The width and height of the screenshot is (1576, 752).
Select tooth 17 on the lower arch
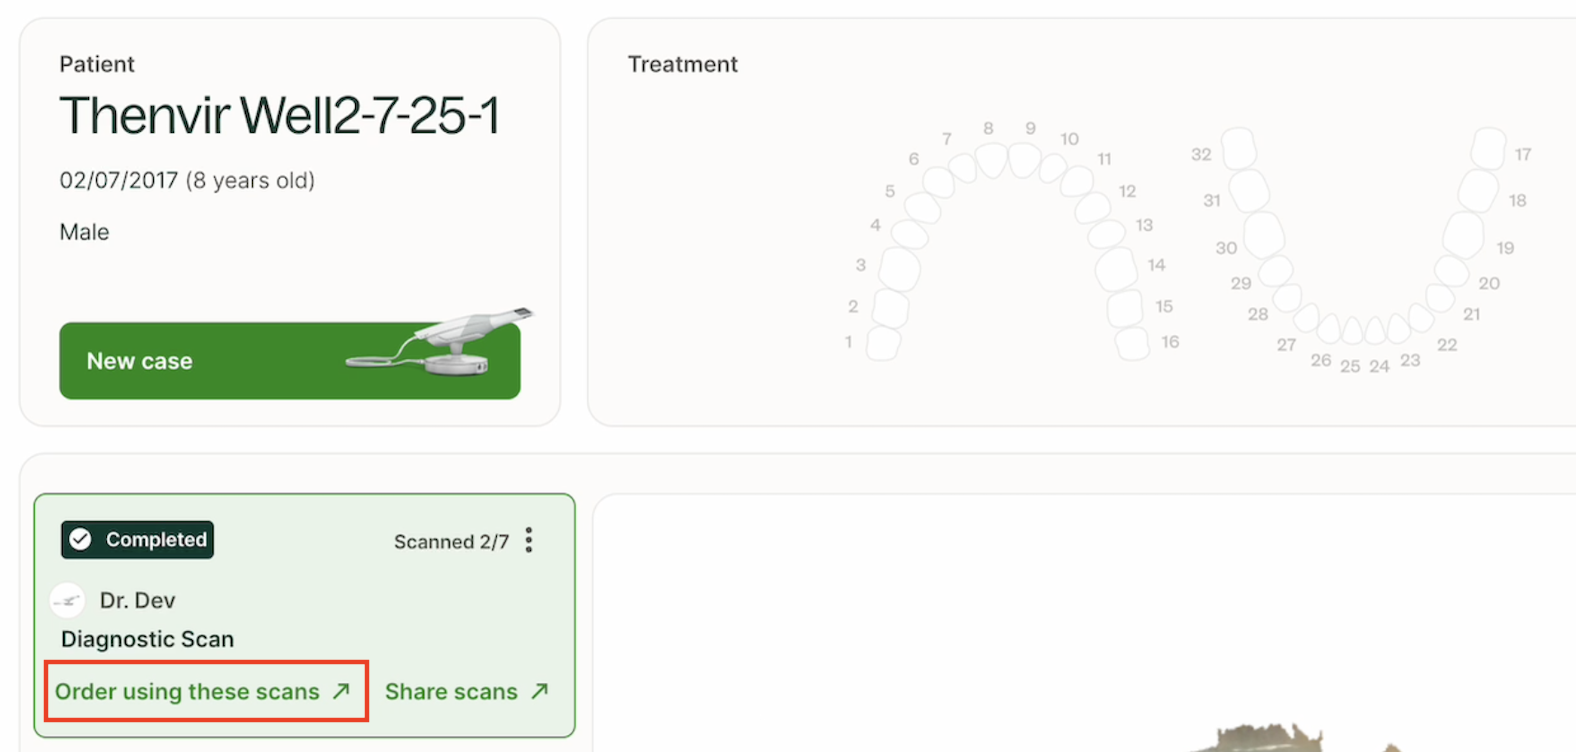(x=1488, y=148)
